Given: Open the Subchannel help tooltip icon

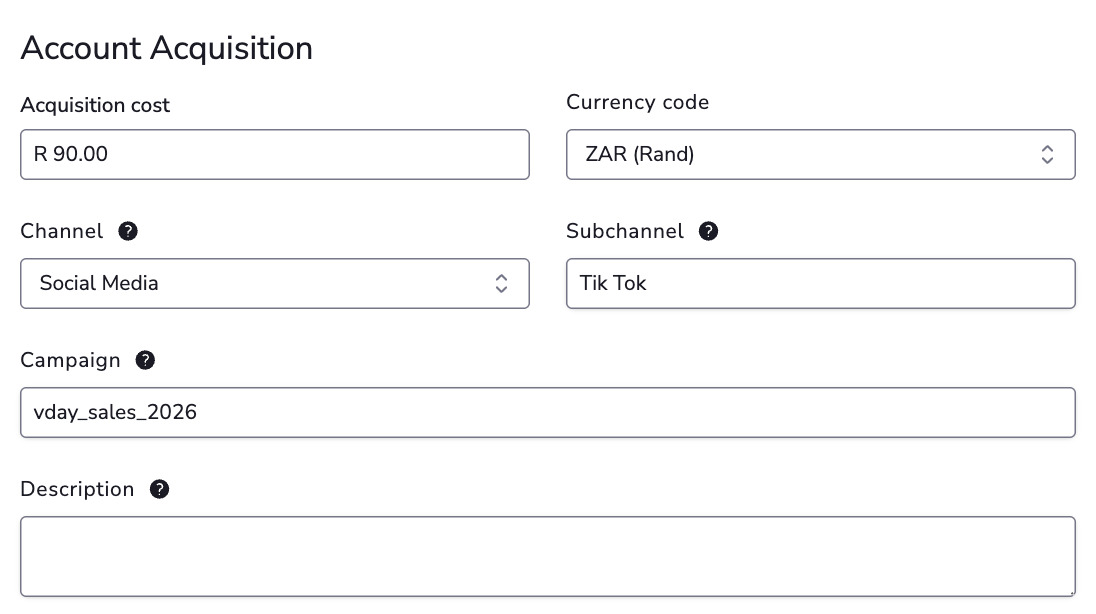Looking at the screenshot, I should tap(708, 231).
